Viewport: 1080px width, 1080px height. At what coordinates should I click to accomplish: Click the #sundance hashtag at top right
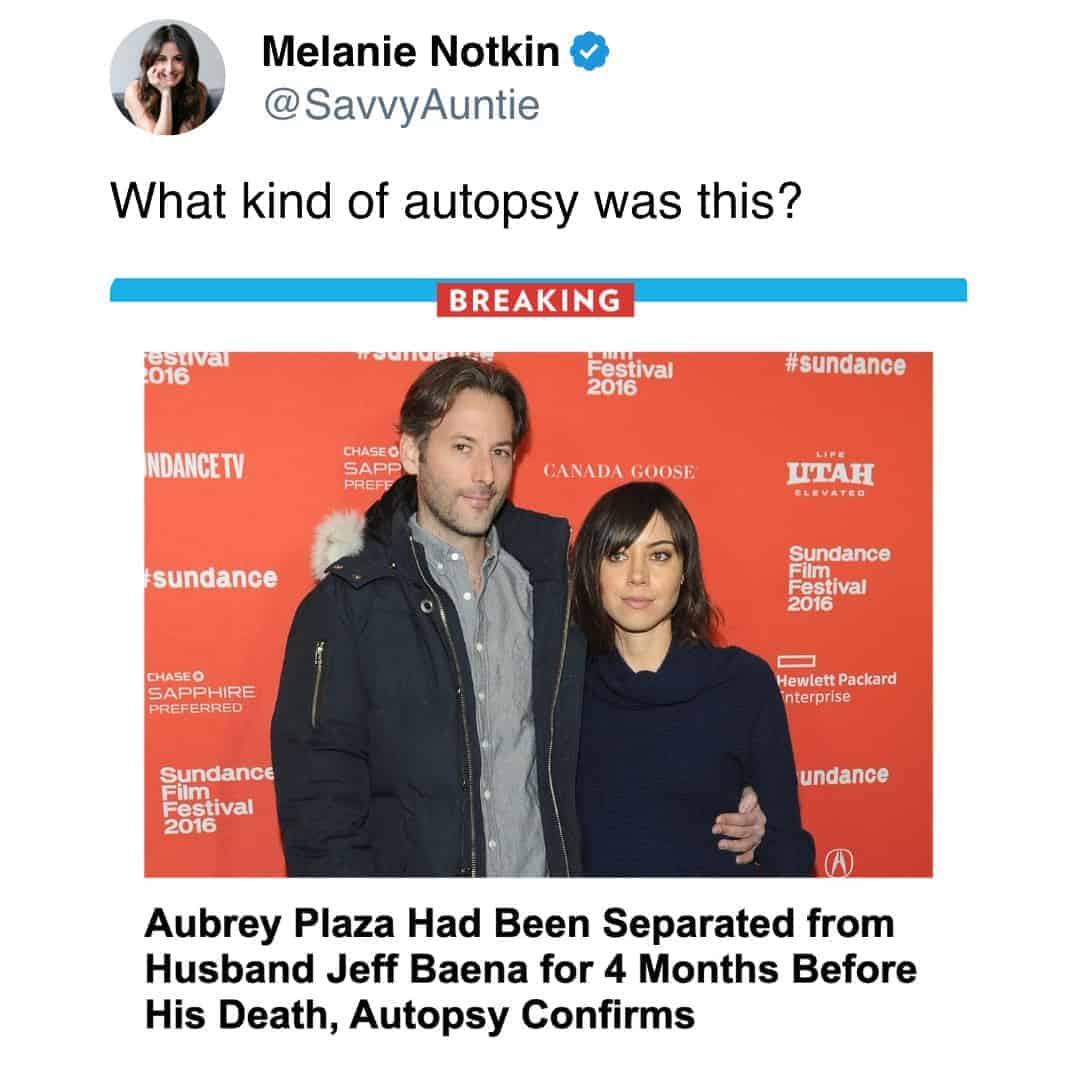click(845, 365)
